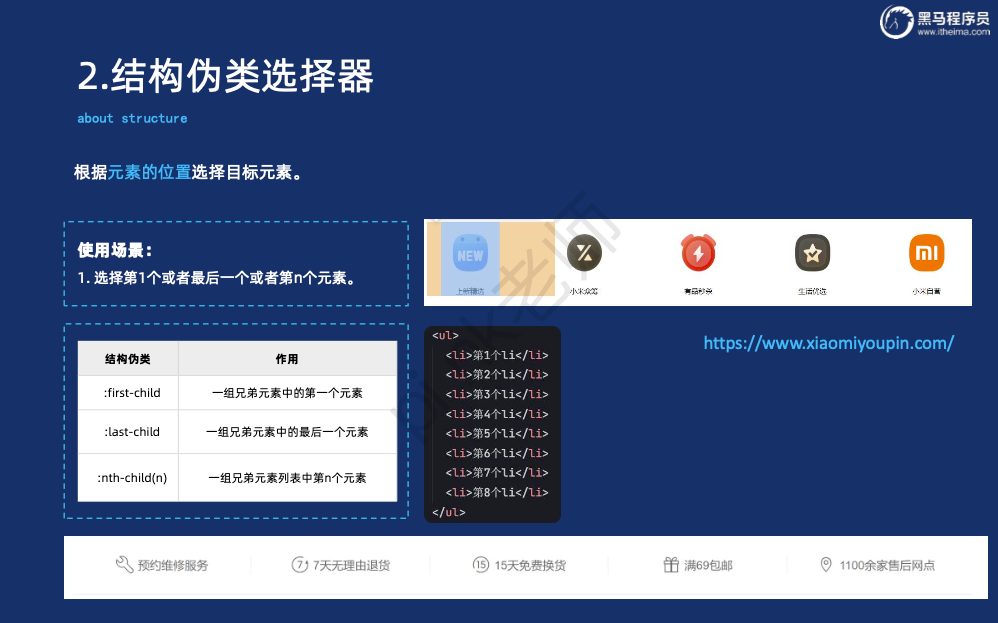Image resolution: width=998 pixels, height=623 pixels.
Task: Click the 结构伪类 table header
Action: click(128, 359)
